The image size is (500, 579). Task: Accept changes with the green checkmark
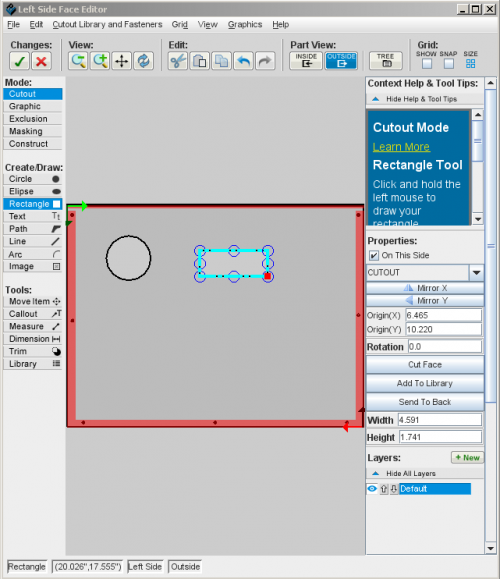(19, 61)
